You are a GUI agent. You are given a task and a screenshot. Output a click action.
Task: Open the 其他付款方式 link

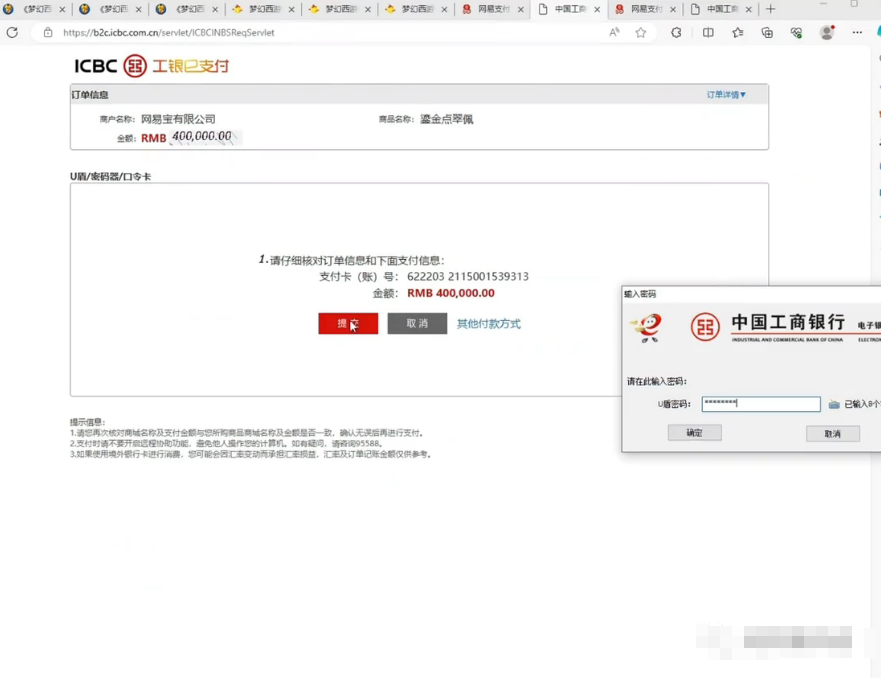(x=488, y=324)
